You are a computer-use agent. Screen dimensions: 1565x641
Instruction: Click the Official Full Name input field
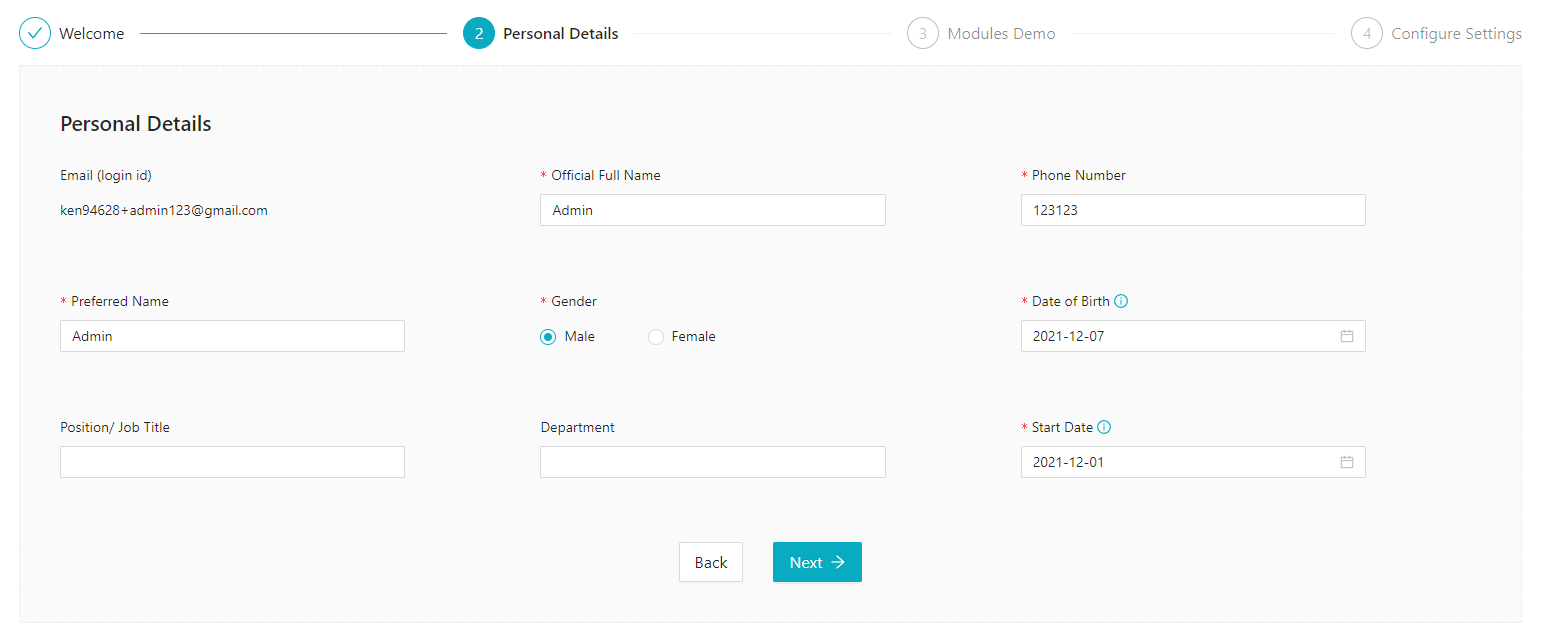coord(712,210)
